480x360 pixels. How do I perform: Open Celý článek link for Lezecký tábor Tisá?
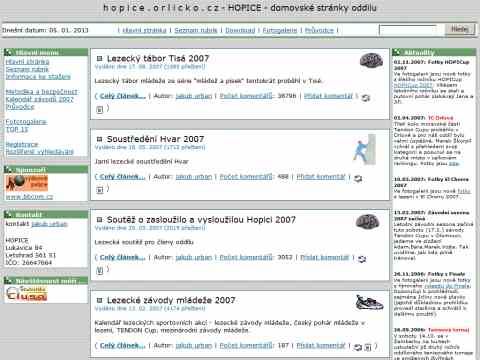123,96
